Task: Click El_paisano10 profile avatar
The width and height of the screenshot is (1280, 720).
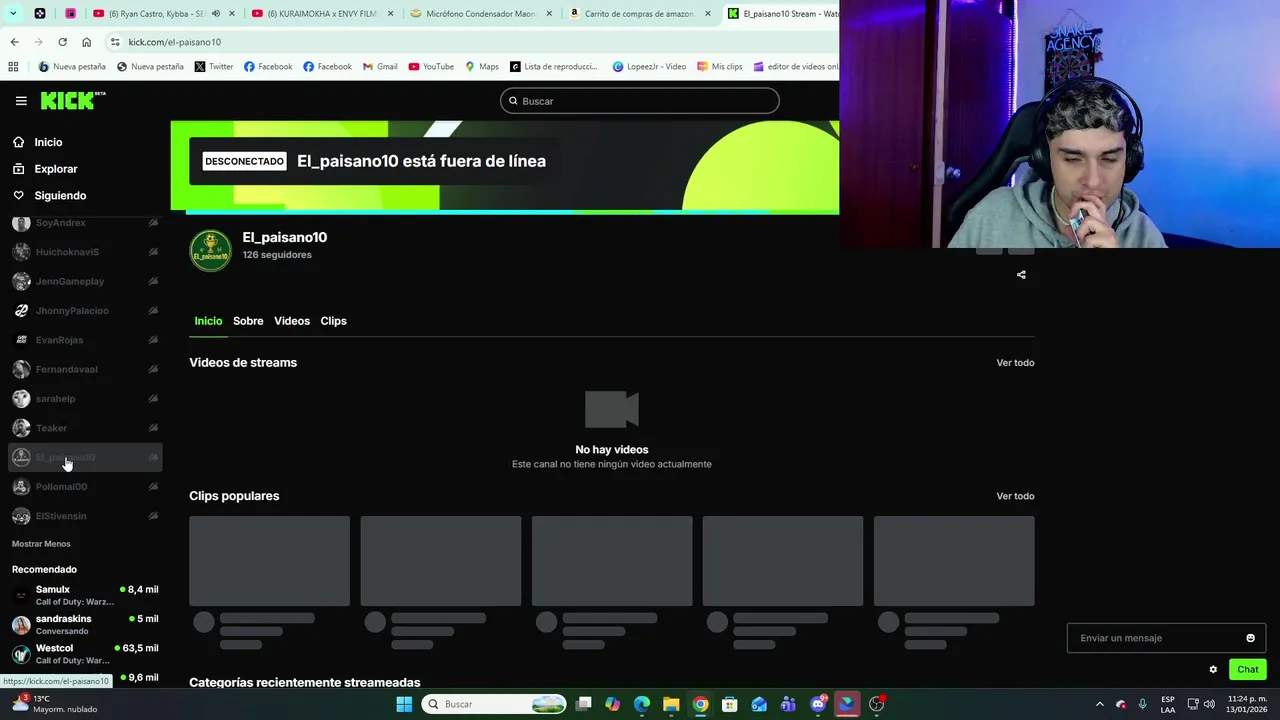Action: point(210,251)
